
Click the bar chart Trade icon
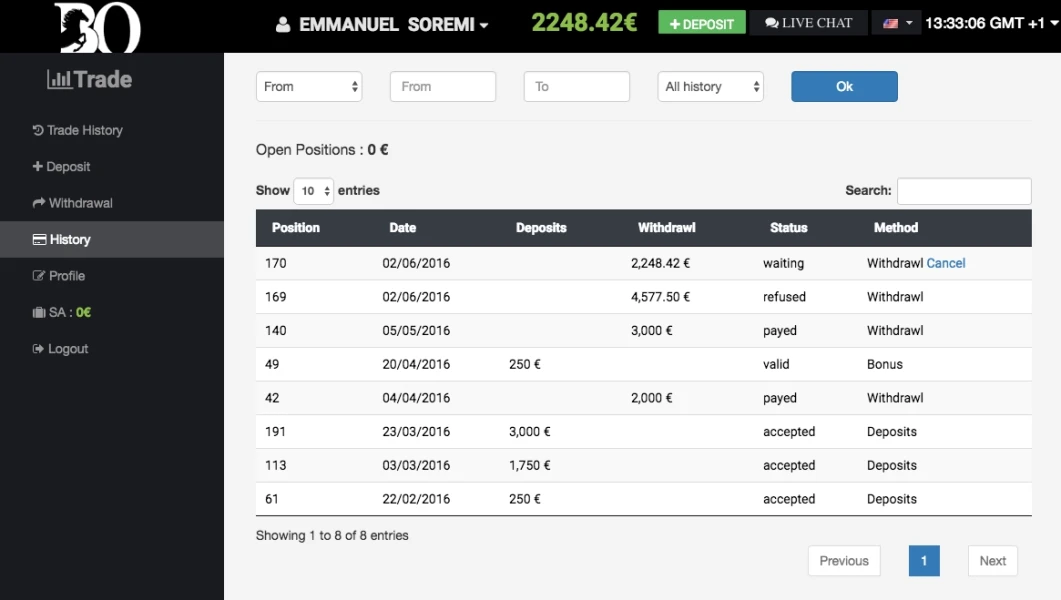59,80
